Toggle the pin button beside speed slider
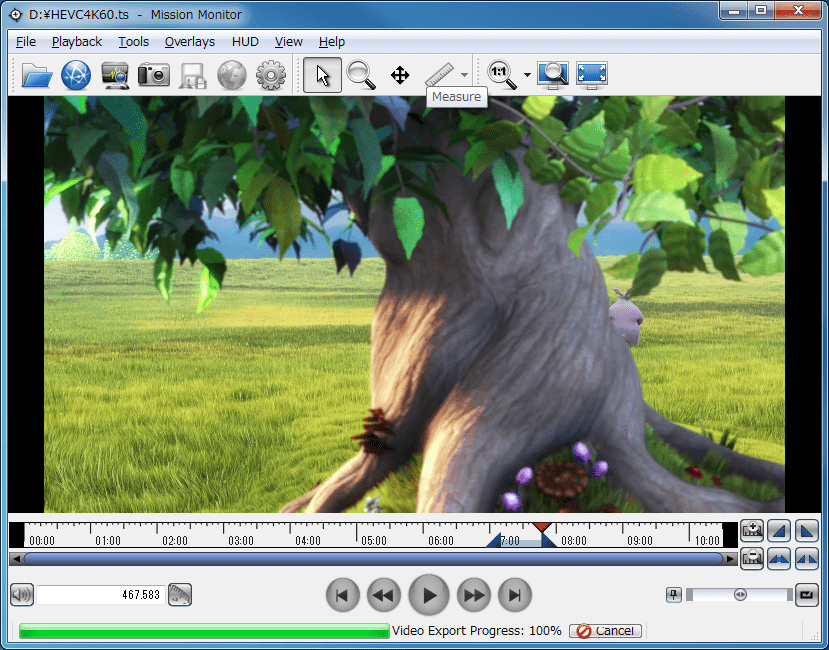This screenshot has height=650, width=829. click(674, 595)
